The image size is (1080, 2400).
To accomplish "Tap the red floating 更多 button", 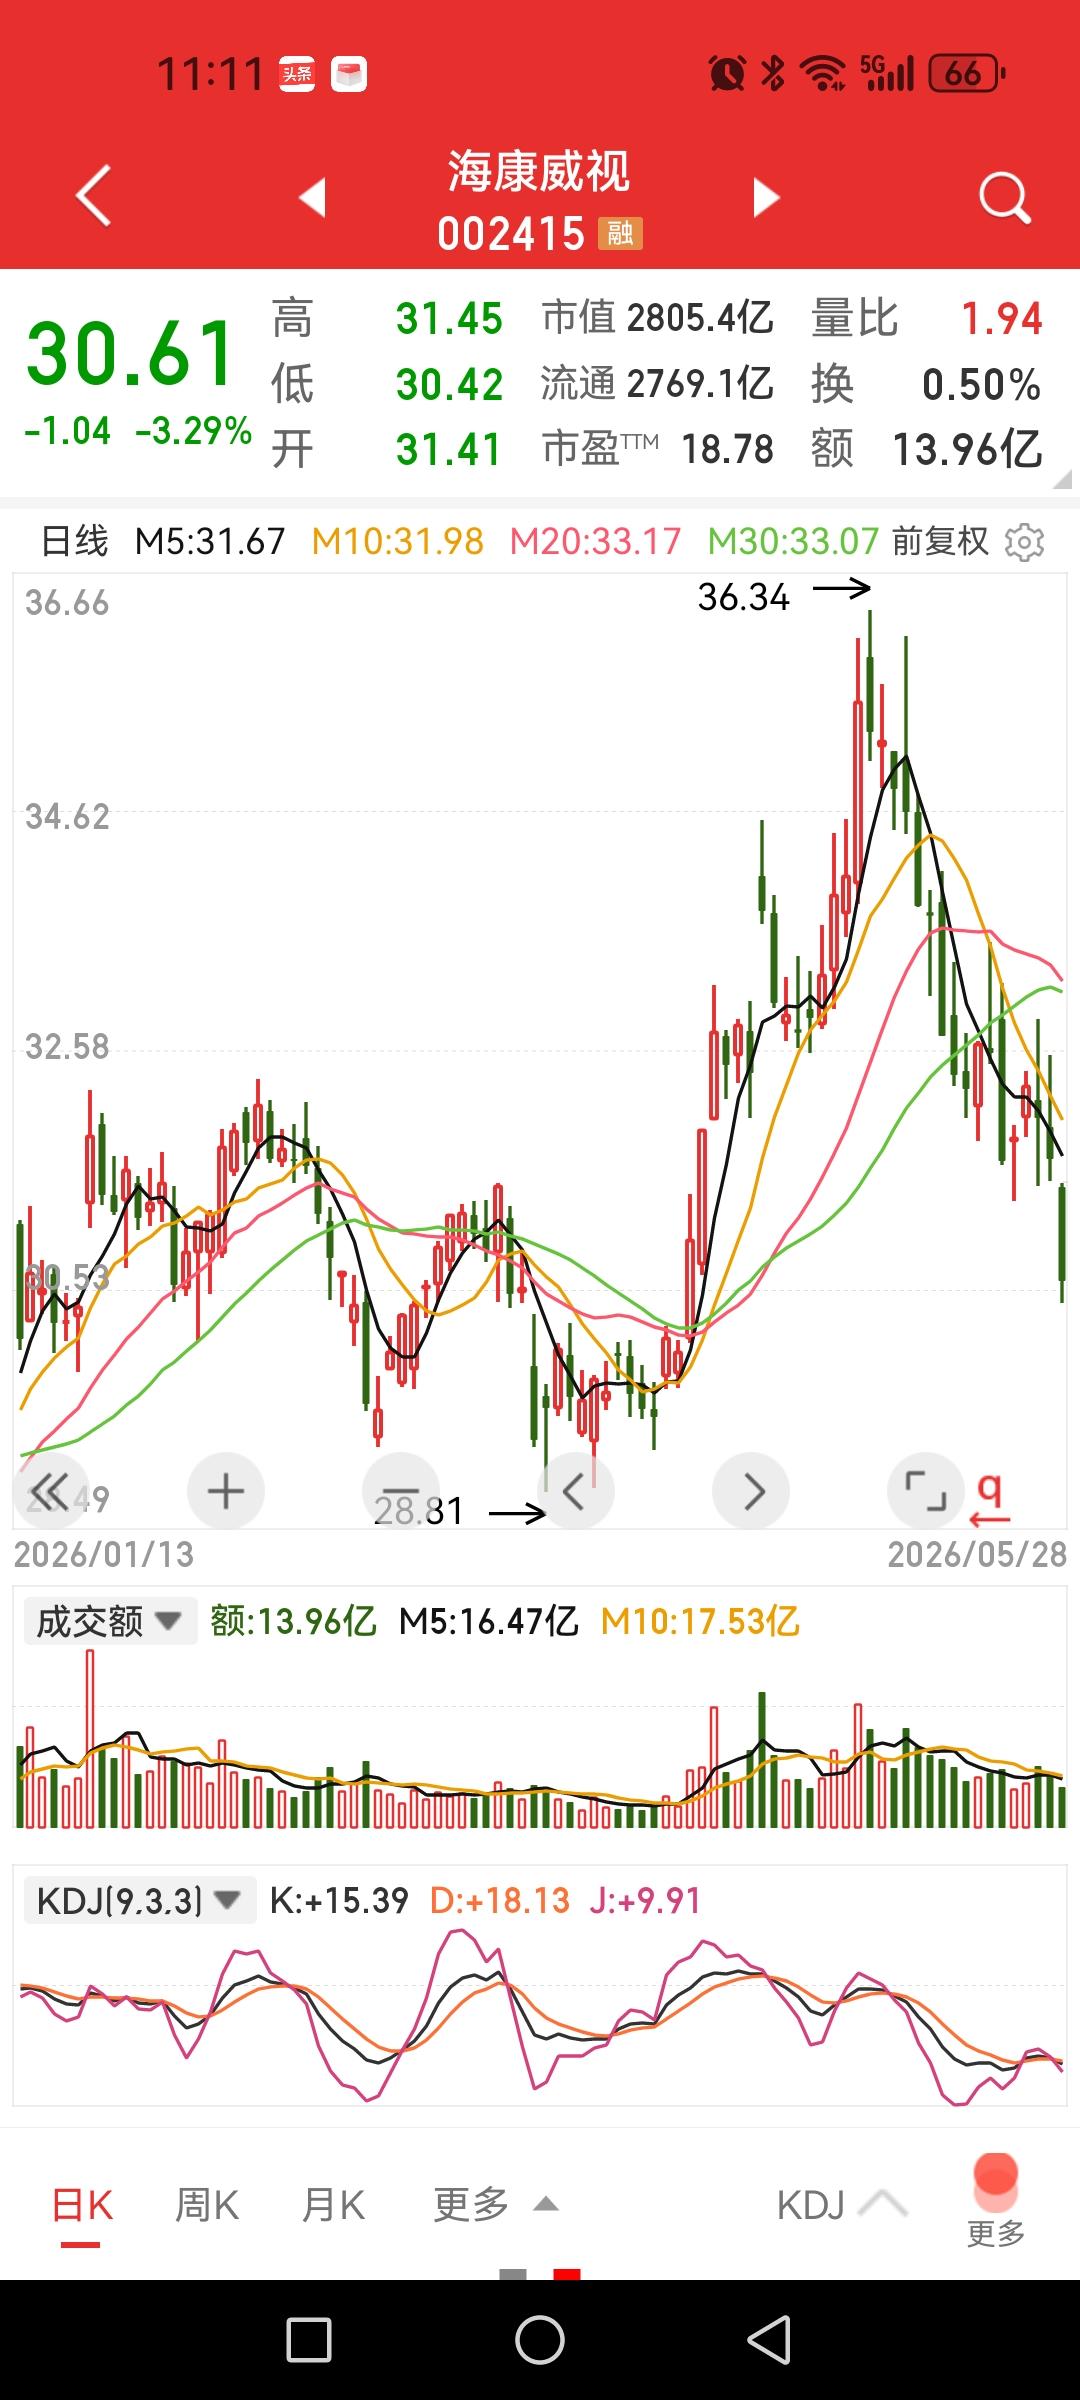I will click(x=996, y=2200).
